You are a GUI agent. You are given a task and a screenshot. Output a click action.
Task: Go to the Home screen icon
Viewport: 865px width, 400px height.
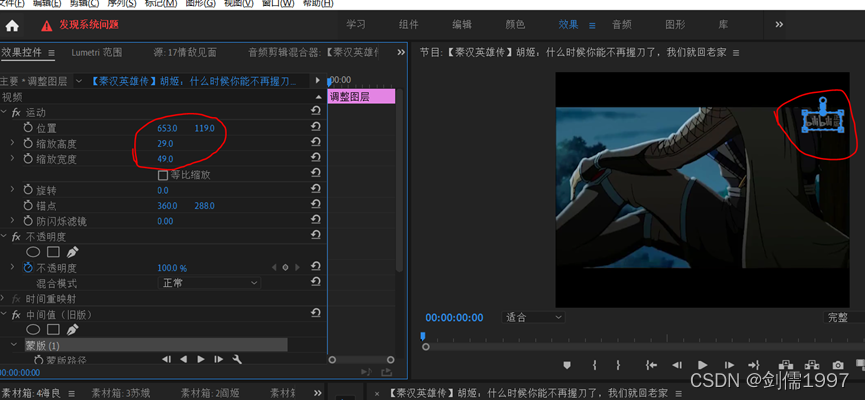12,25
